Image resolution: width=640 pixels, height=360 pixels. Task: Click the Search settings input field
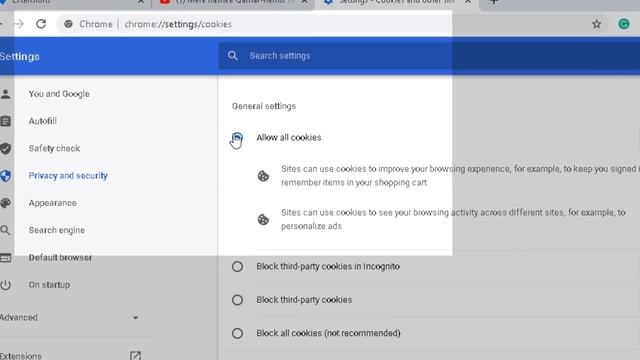tap(429, 56)
